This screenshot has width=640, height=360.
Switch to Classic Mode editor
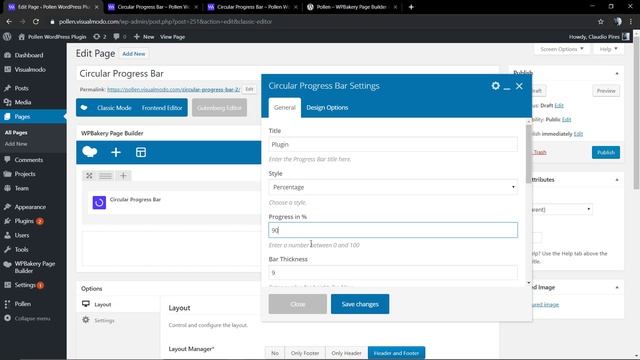(114, 108)
